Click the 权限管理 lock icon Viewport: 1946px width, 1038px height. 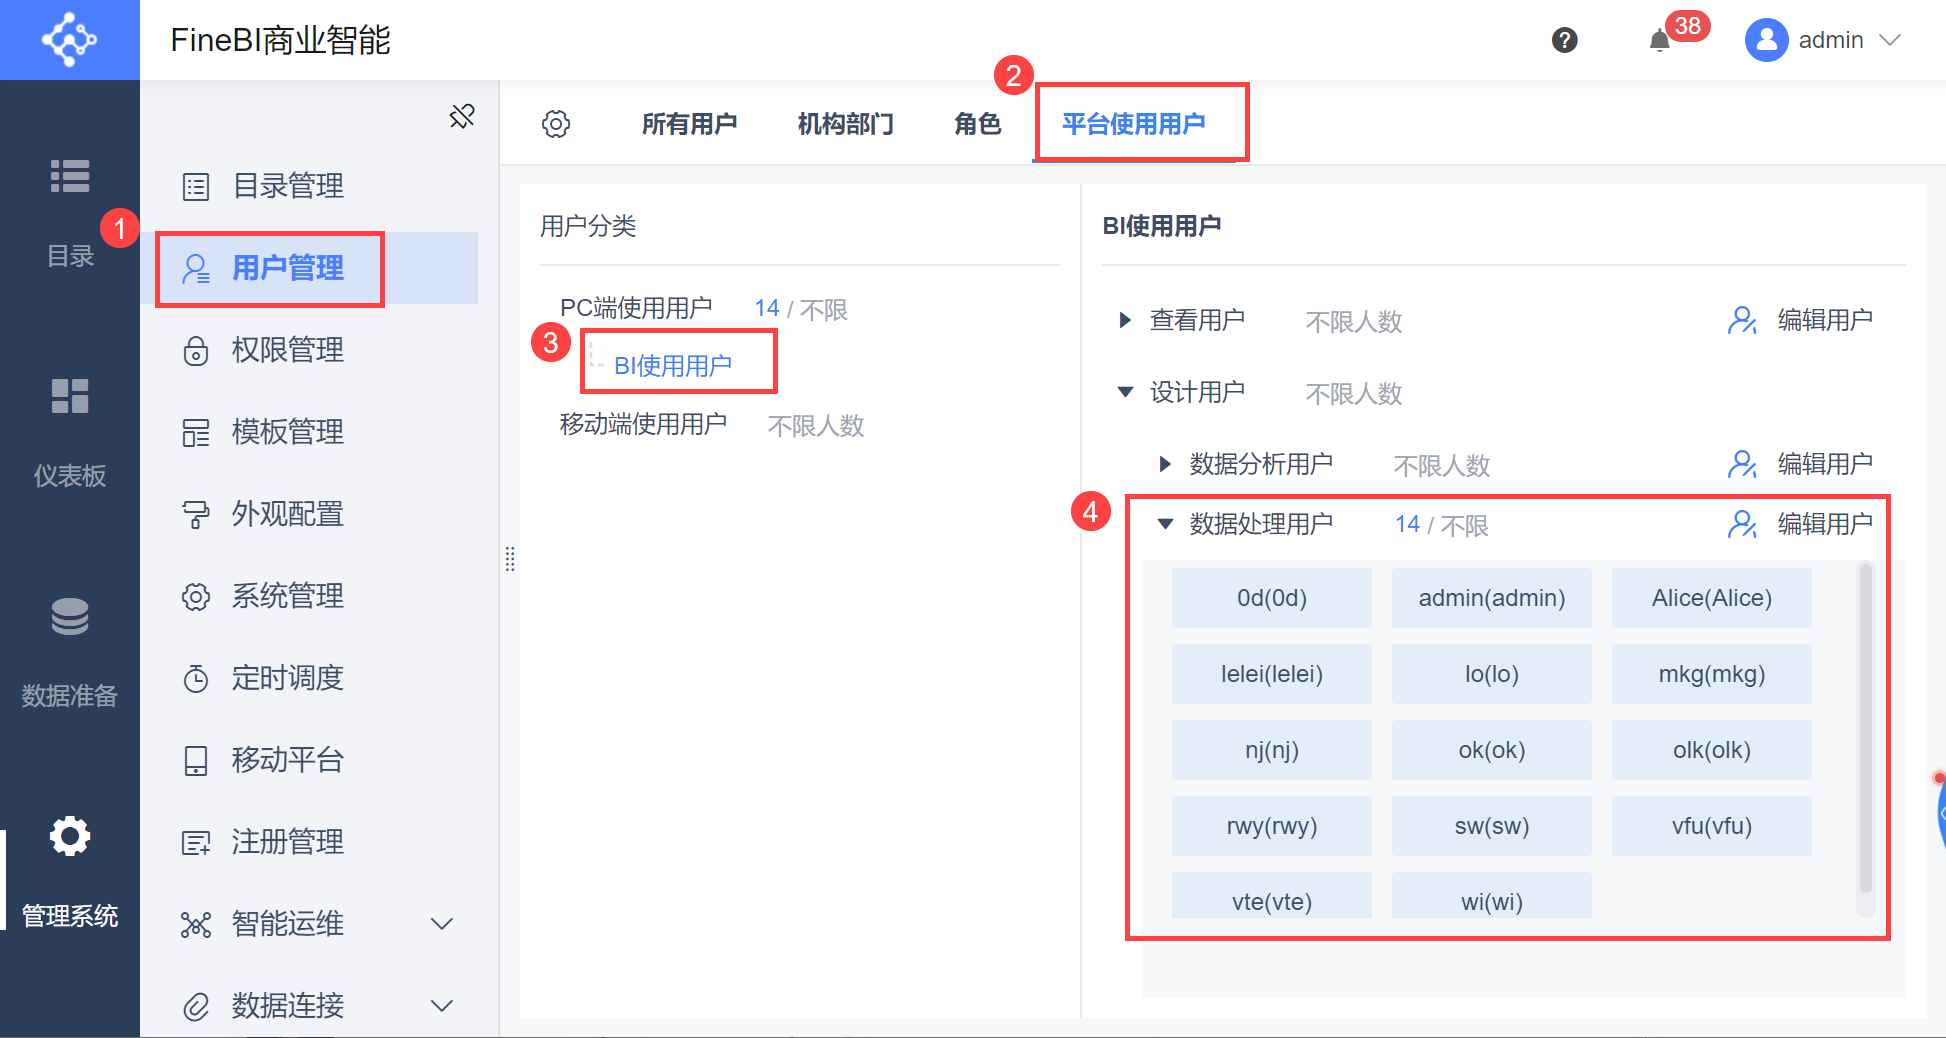[x=196, y=351]
